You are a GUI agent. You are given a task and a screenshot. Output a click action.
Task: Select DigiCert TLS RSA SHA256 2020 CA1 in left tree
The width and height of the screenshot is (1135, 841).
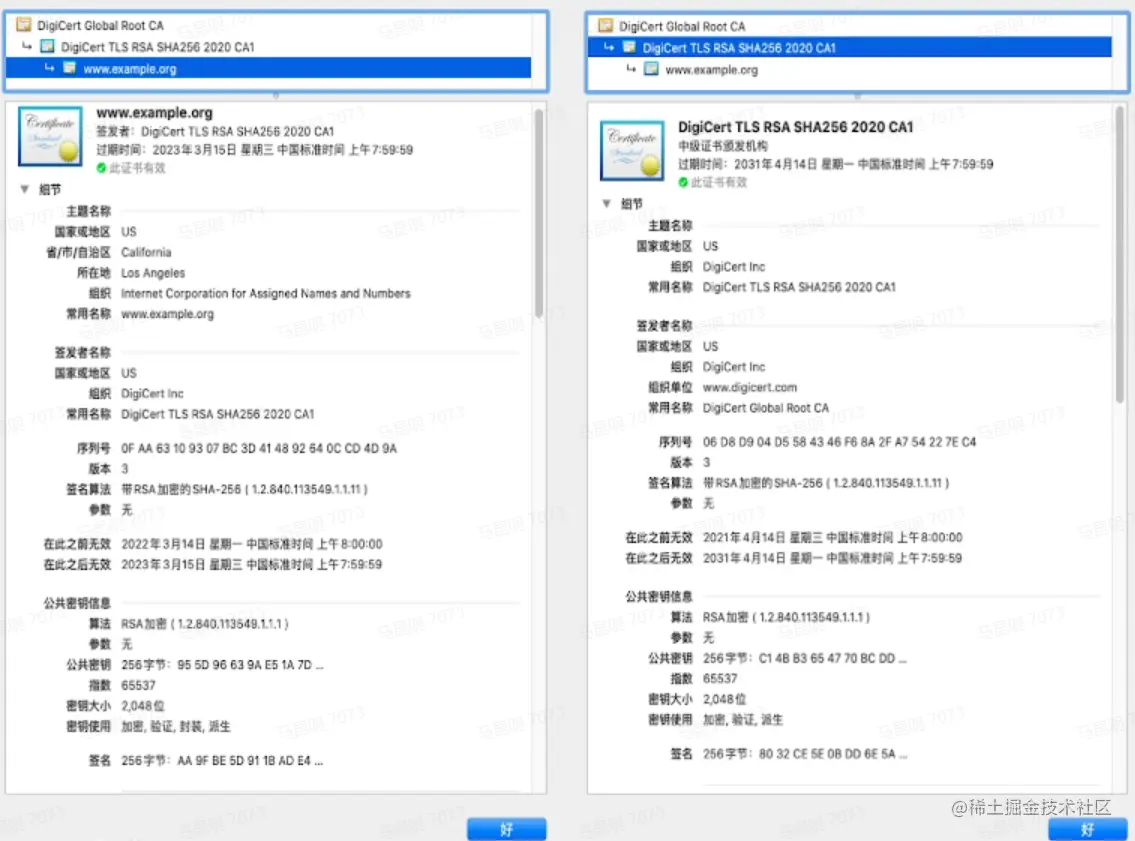158,47
